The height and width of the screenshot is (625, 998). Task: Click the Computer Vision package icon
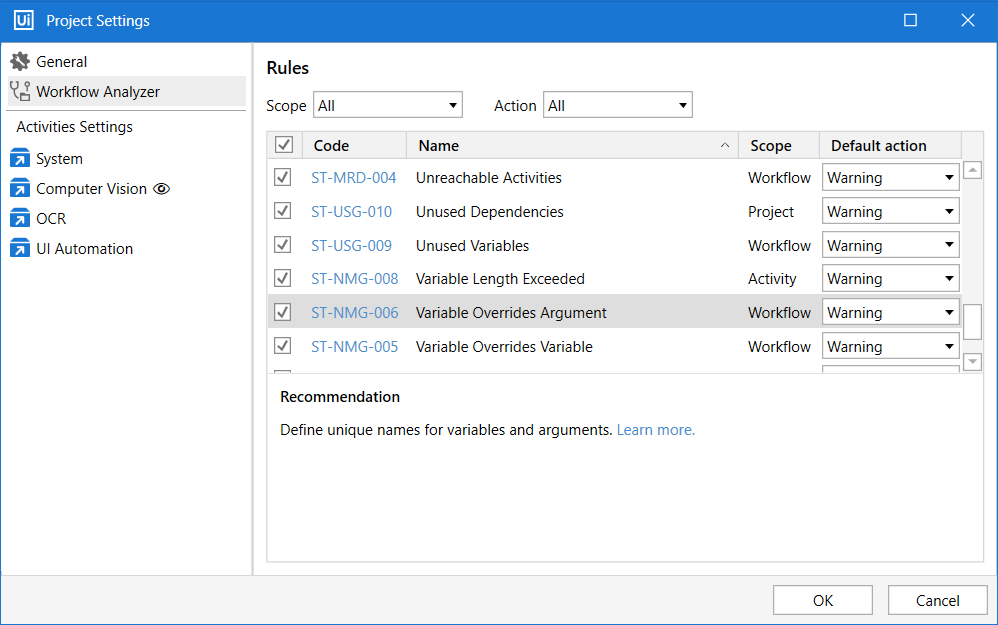(20, 189)
